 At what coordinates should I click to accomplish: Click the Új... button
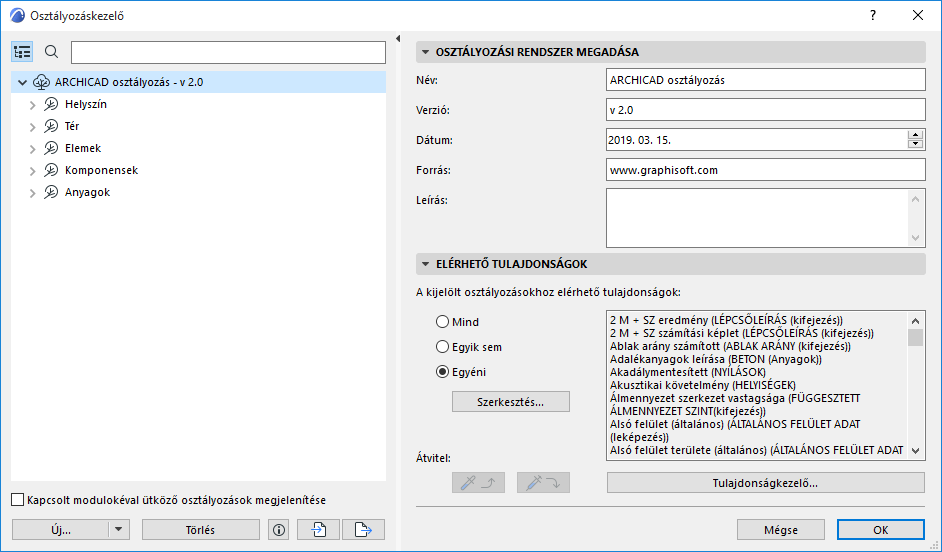tap(61, 530)
